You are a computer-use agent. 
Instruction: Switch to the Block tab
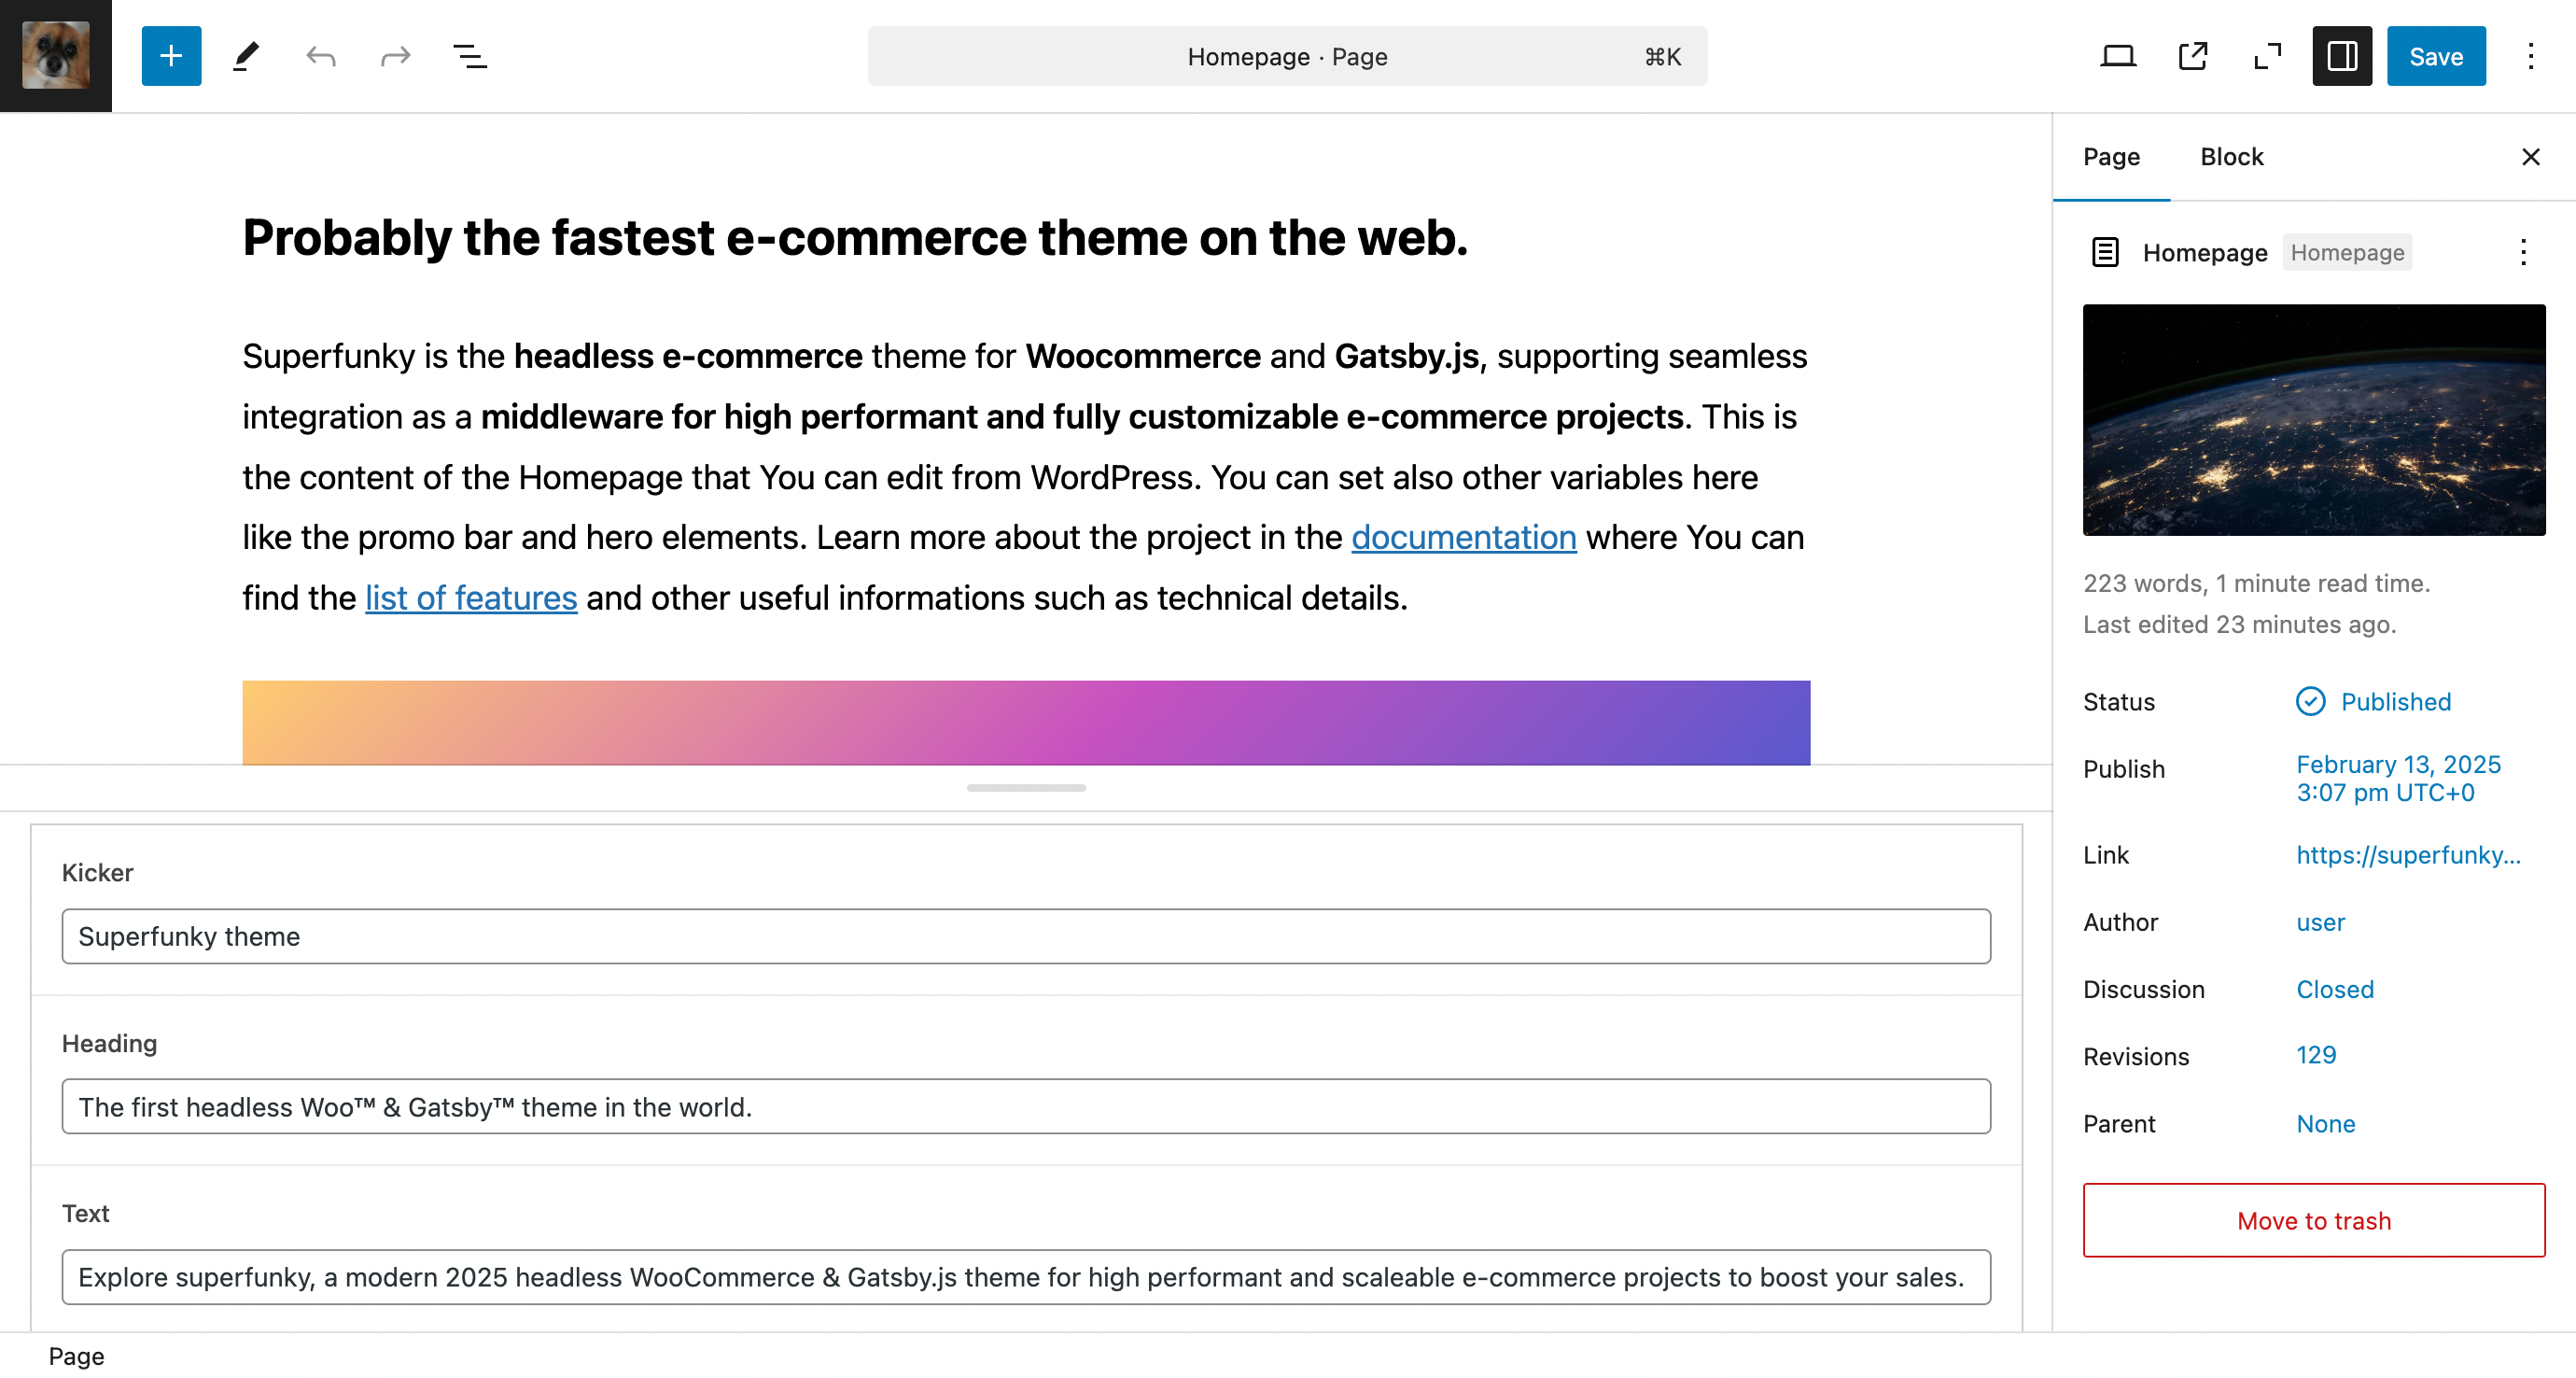2231,157
